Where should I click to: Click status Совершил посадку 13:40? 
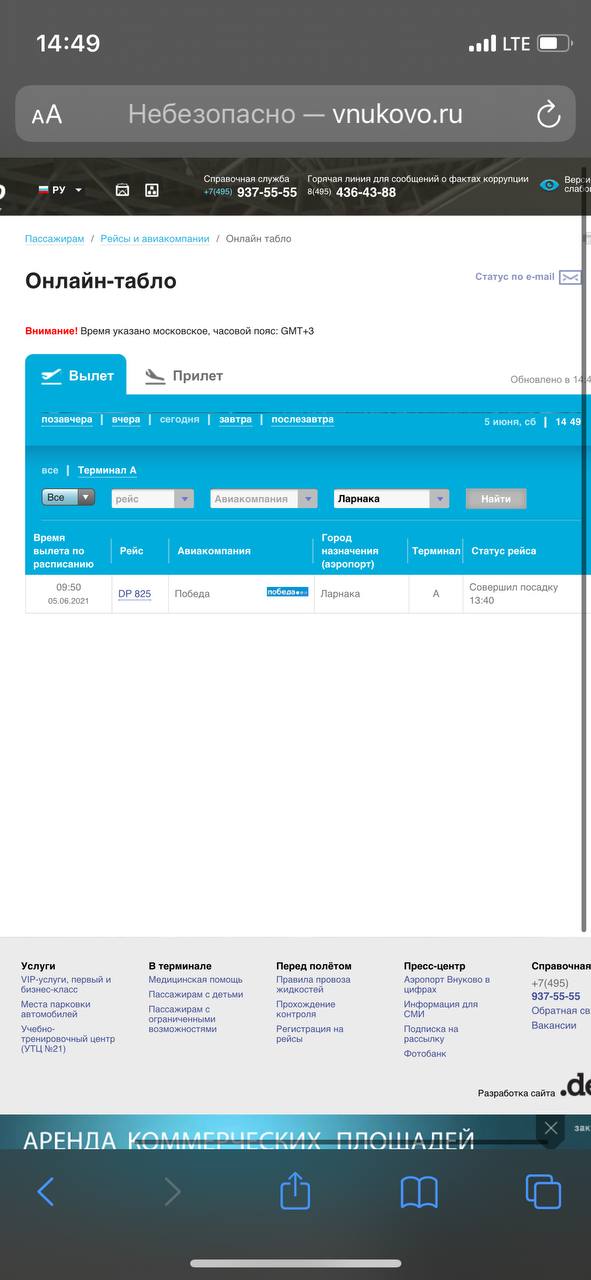click(513, 594)
